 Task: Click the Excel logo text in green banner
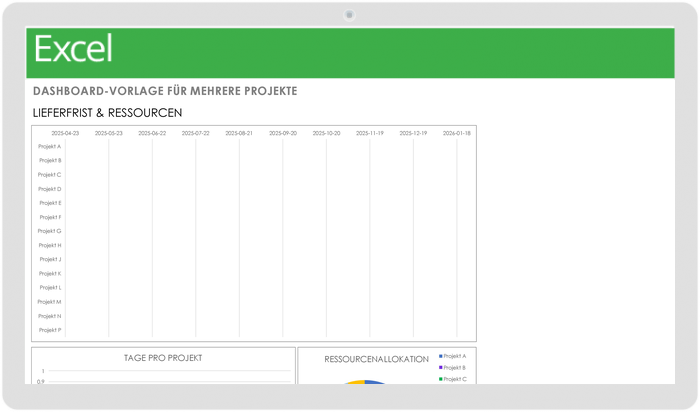pyautogui.click(x=73, y=49)
